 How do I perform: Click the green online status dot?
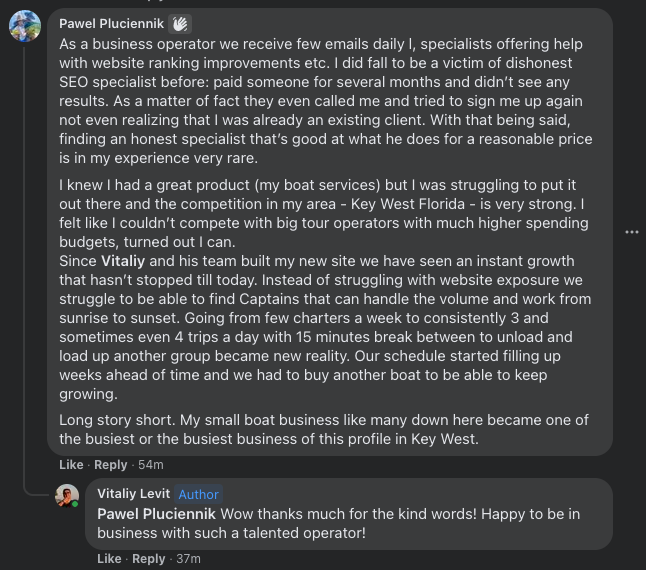[75, 503]
